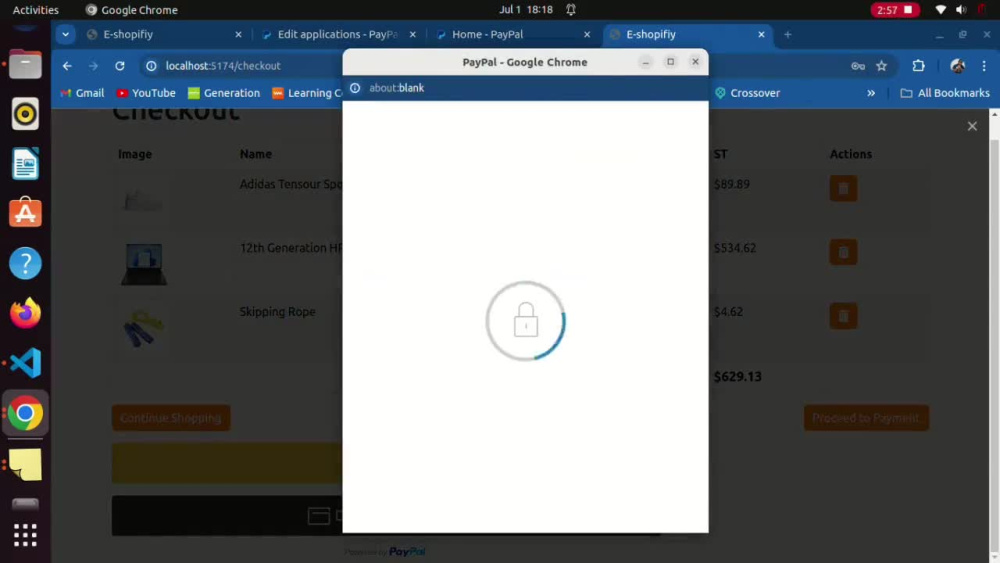Open a new browser tab
The width and height of the screenshot is (1000, 563).
pos(788,34)
